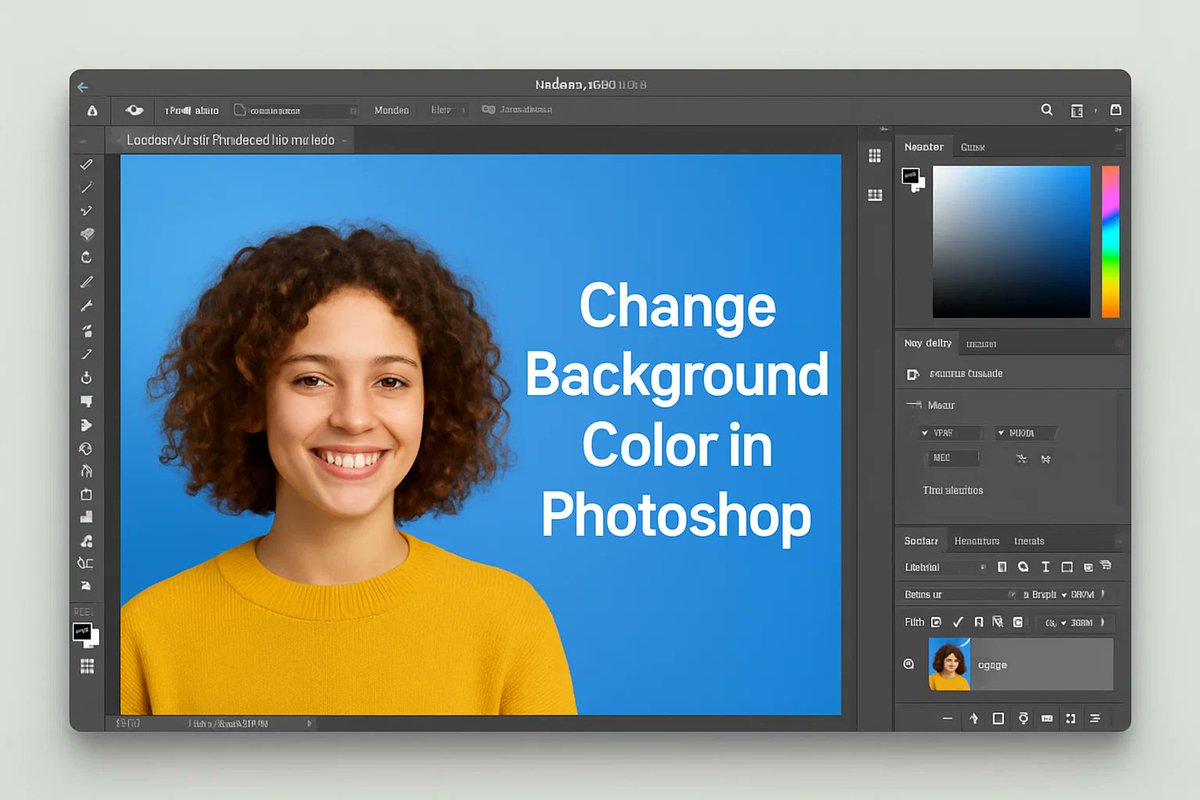1200x800 pixels.
Task: Click the 'MEC' input field in properties
Action: 953,458
